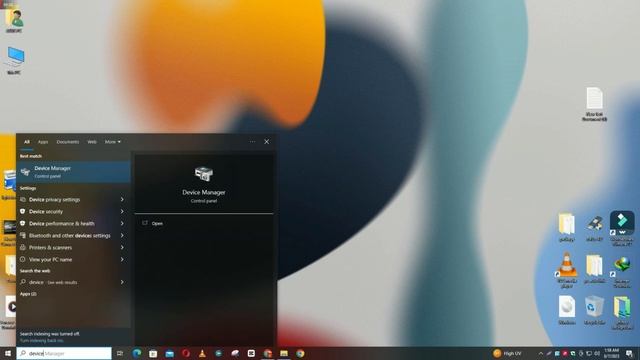Expand Bluetooth and other devices arrow
The height and width of the screenshot is (360, 640).
(122, 236)
